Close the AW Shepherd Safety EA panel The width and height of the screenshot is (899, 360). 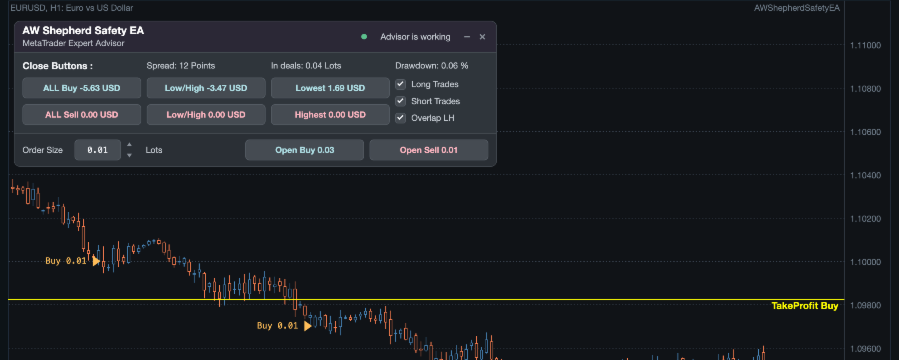point(482,37)
